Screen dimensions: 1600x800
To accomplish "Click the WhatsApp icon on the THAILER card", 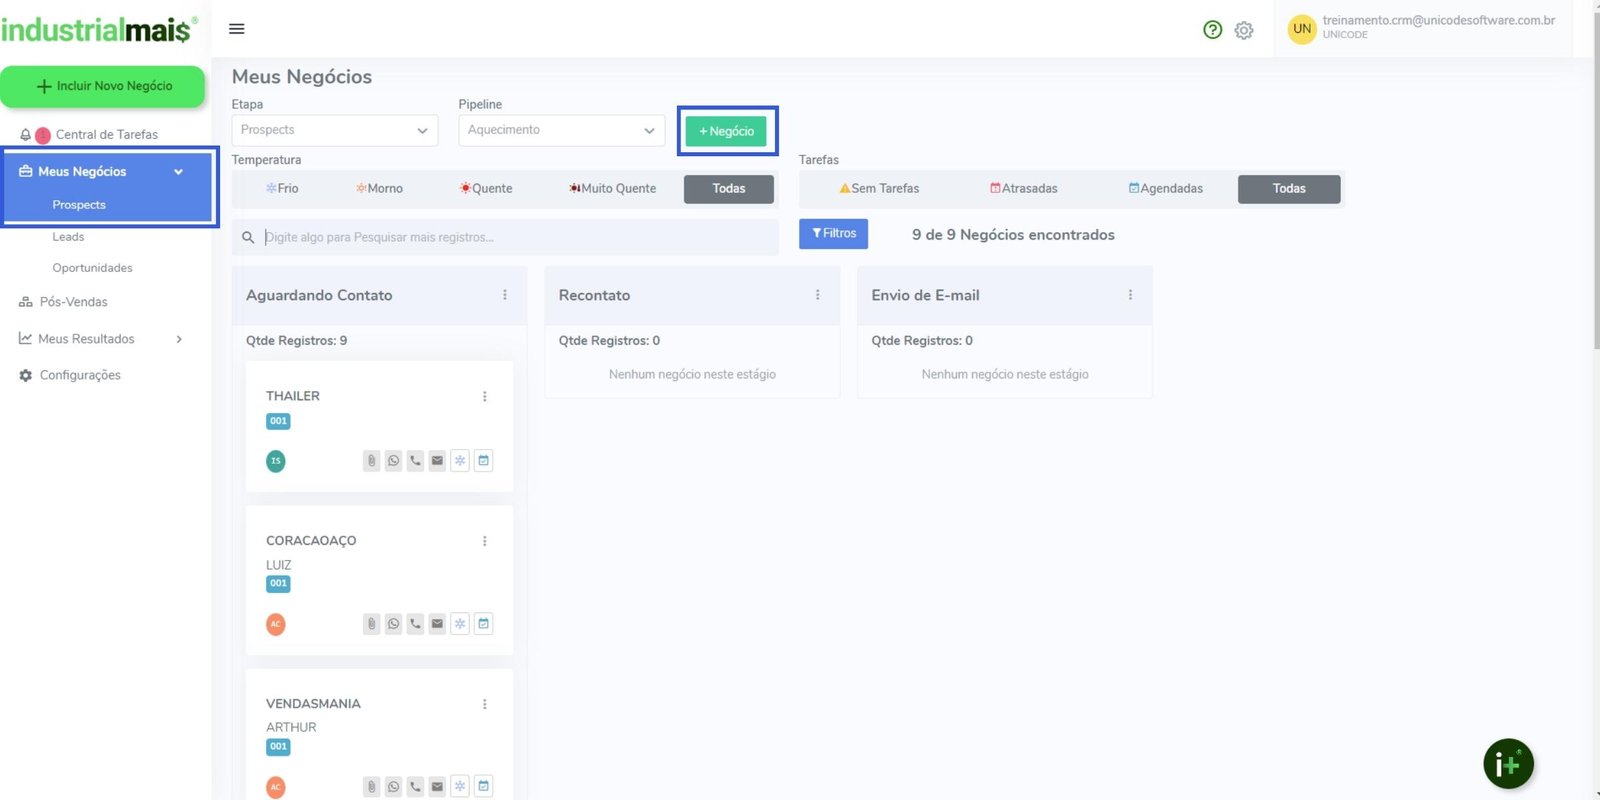I will point(393,461).
